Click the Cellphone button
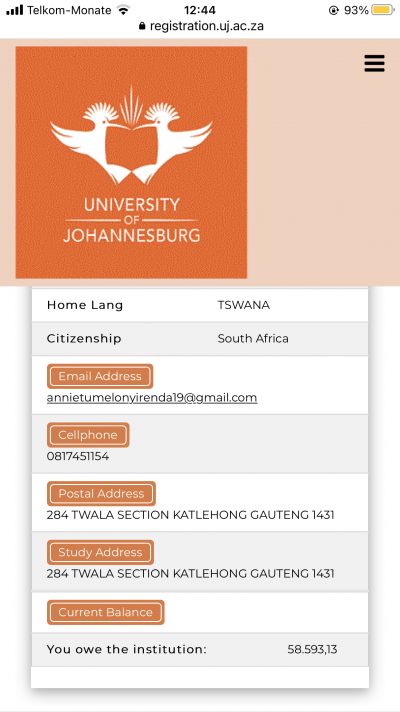400x712 pixels. coord(88,435)
